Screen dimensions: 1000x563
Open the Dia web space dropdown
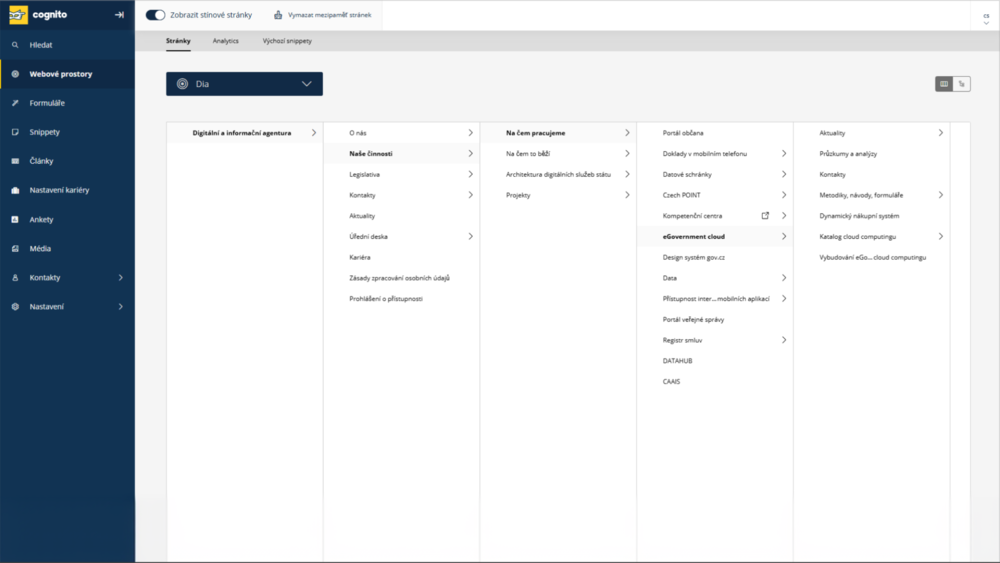[x=244, y=84]
